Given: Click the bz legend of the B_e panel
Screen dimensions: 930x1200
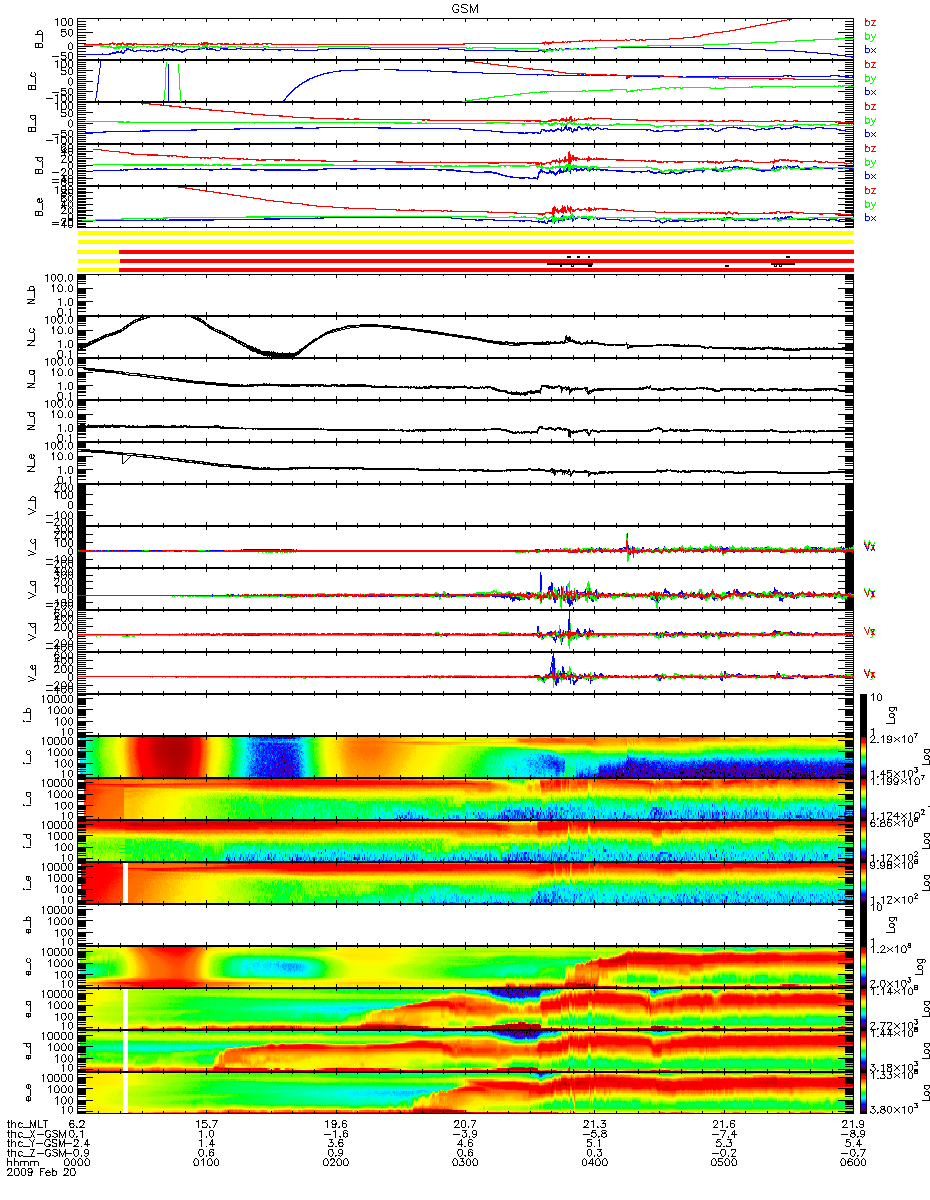Looking at the screenshot, I should (x=869, y=191).
